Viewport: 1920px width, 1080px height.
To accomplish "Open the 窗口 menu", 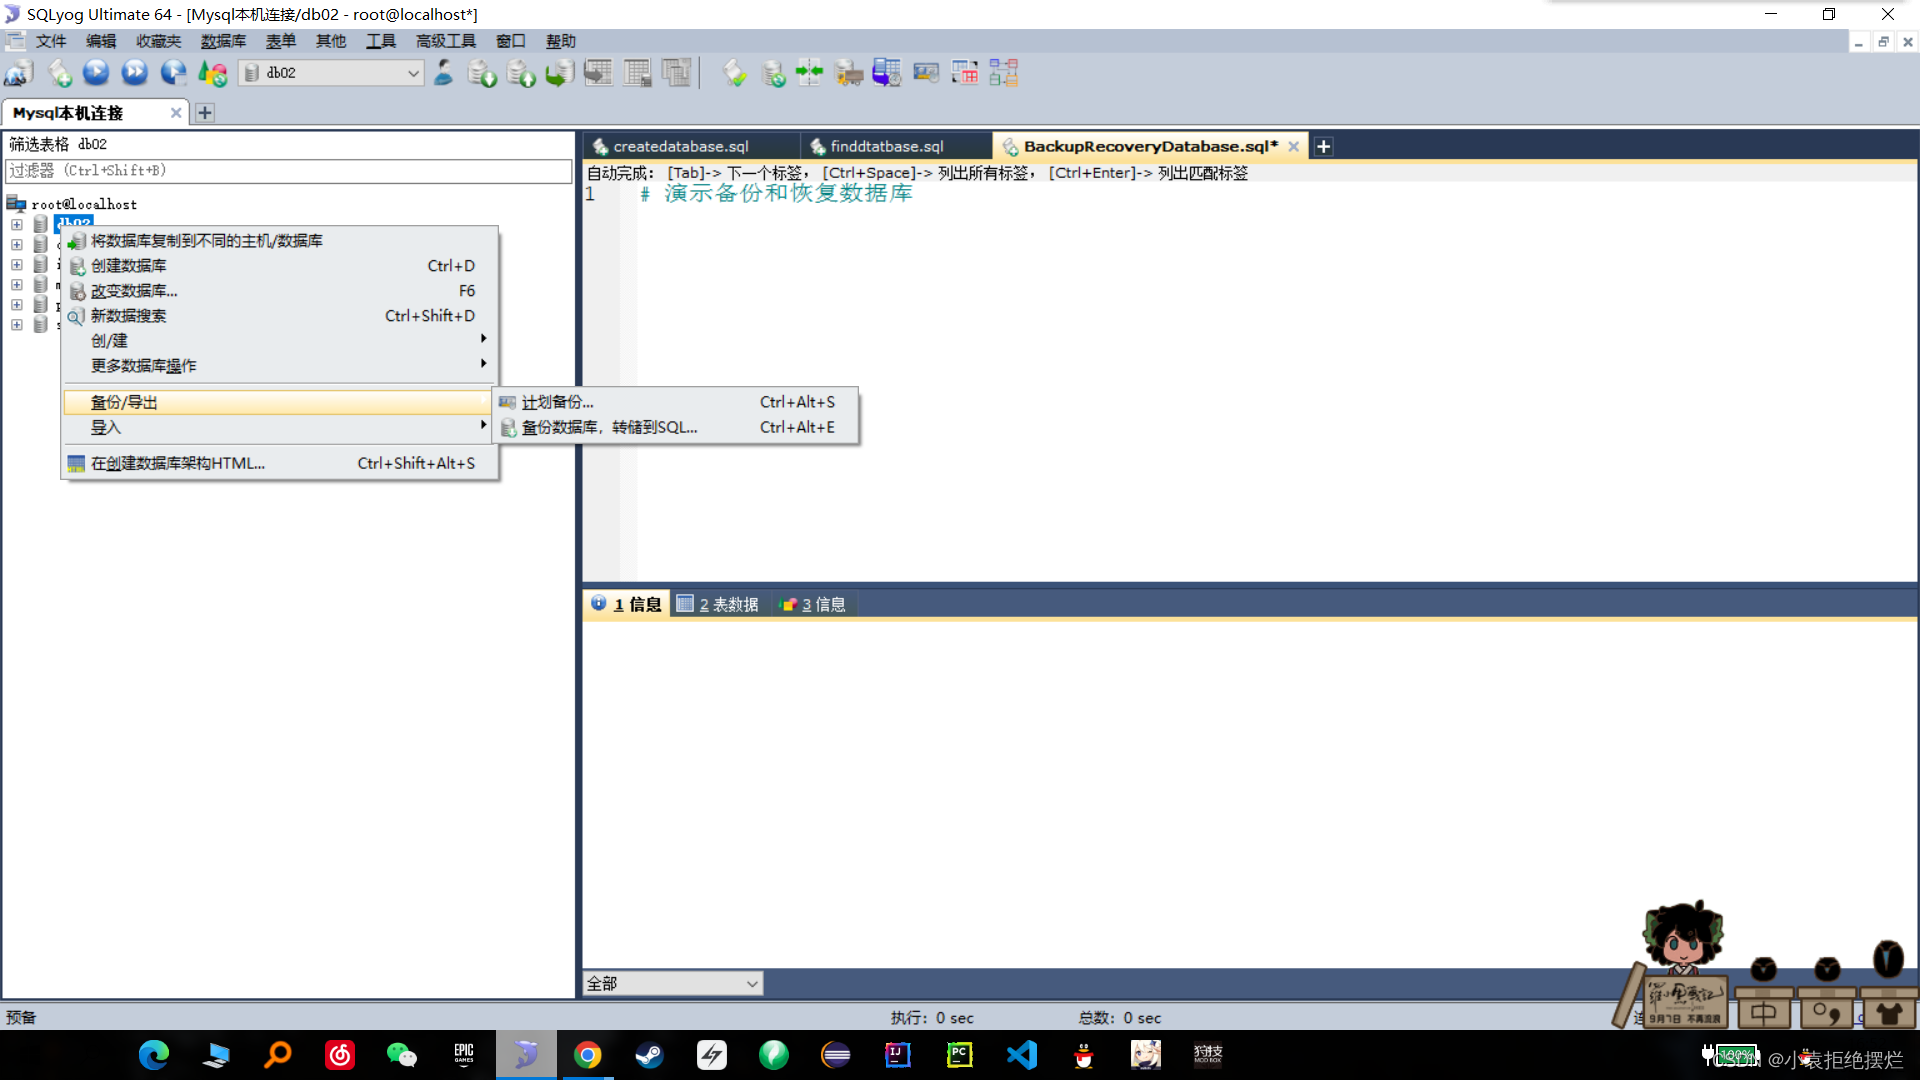I will coord(510,41).
